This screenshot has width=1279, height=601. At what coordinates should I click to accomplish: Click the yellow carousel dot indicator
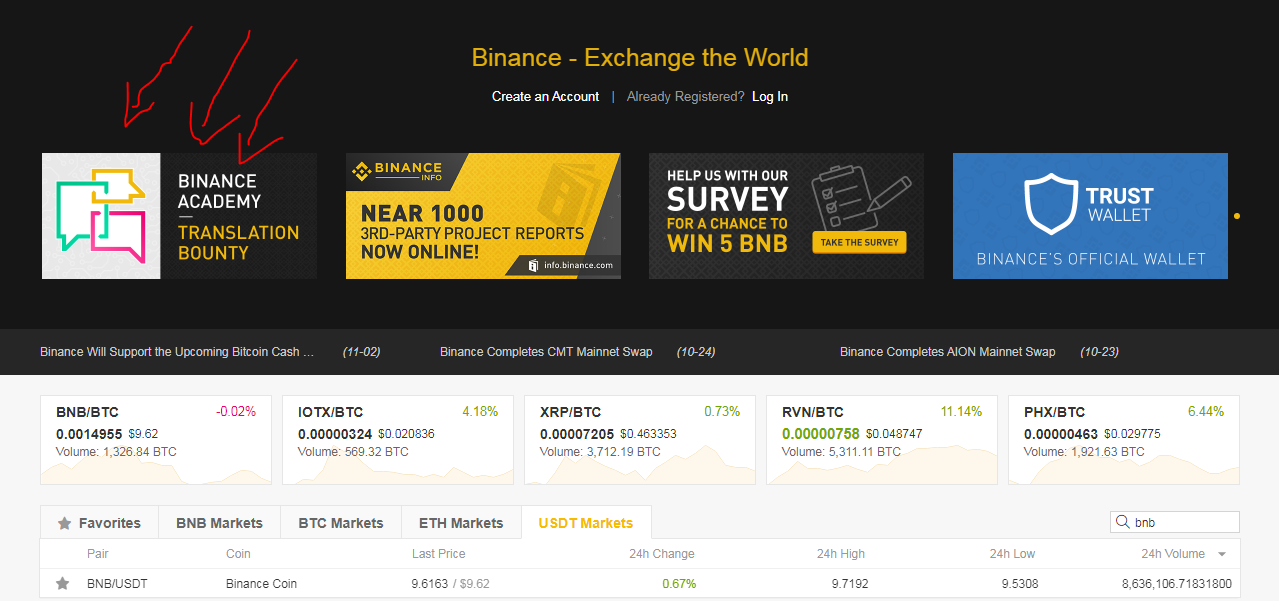tap(1237, 216)
